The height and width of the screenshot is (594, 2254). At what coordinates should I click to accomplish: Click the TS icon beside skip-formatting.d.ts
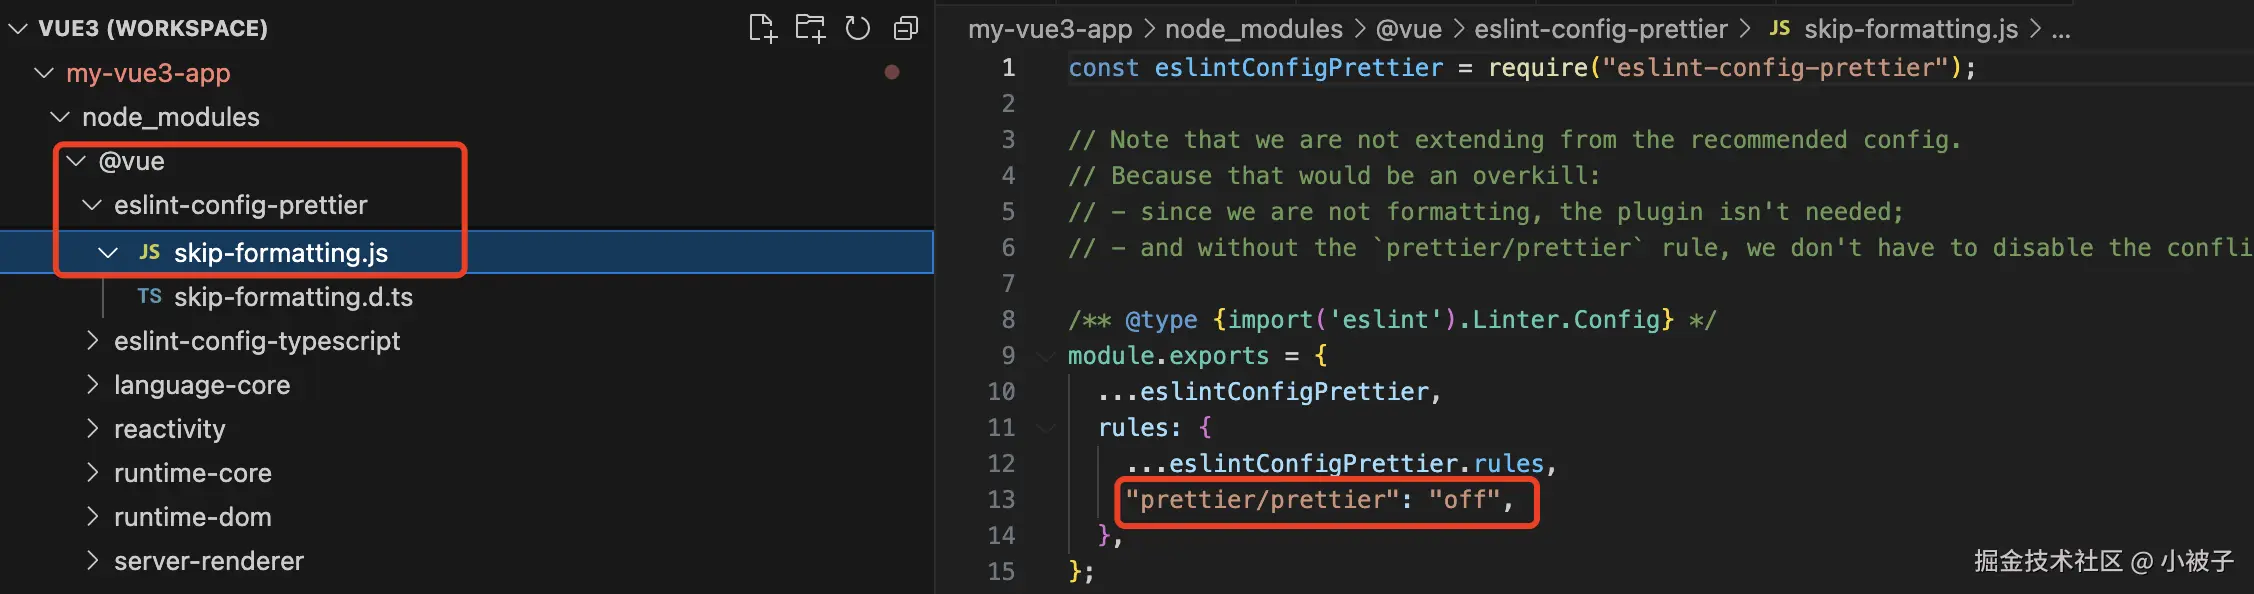coord(149,296)
